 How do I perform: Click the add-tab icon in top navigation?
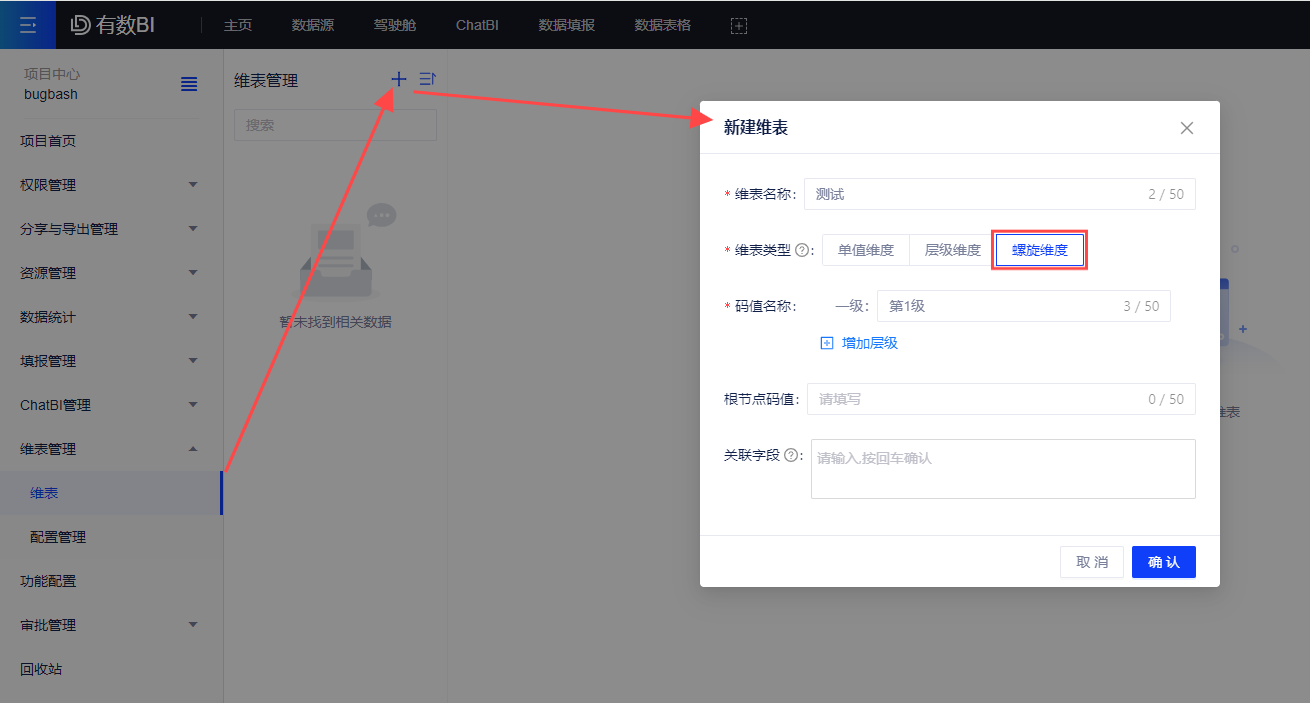click(x=739, y=25)
